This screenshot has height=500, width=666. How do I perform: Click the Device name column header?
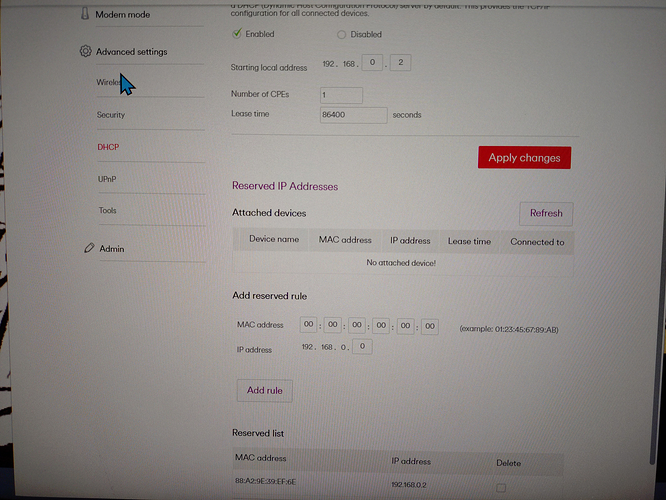coord(274,239)
